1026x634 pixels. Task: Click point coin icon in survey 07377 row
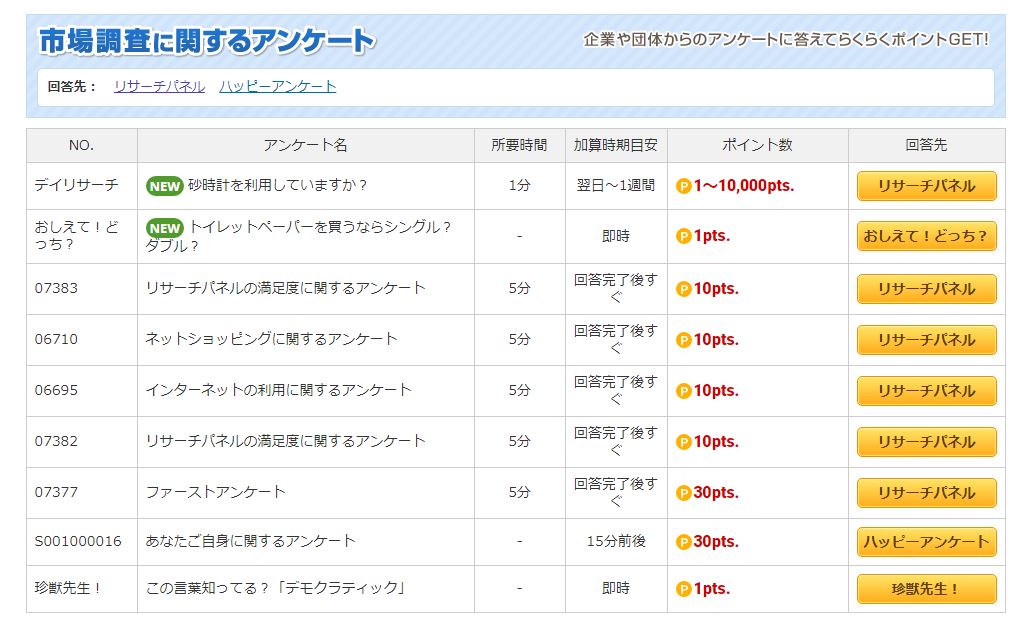coord(684,493)
